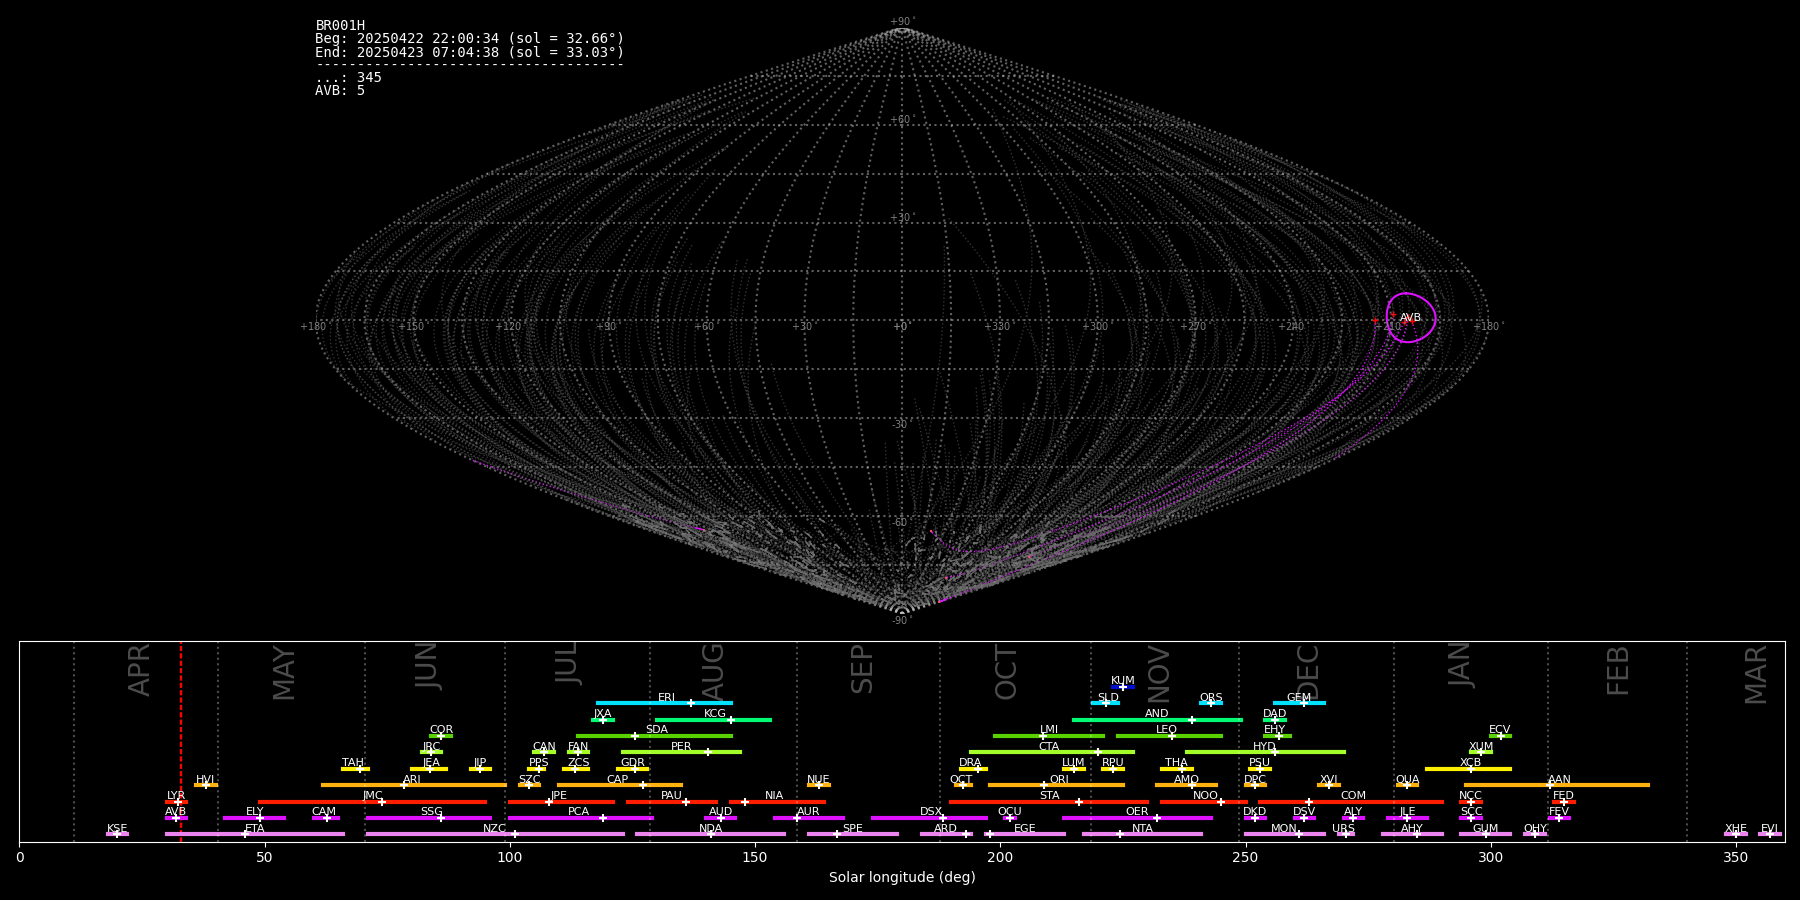Click the 'AVB: 5' count in header
Screen dimensions: 1800x900
(340, 91)
